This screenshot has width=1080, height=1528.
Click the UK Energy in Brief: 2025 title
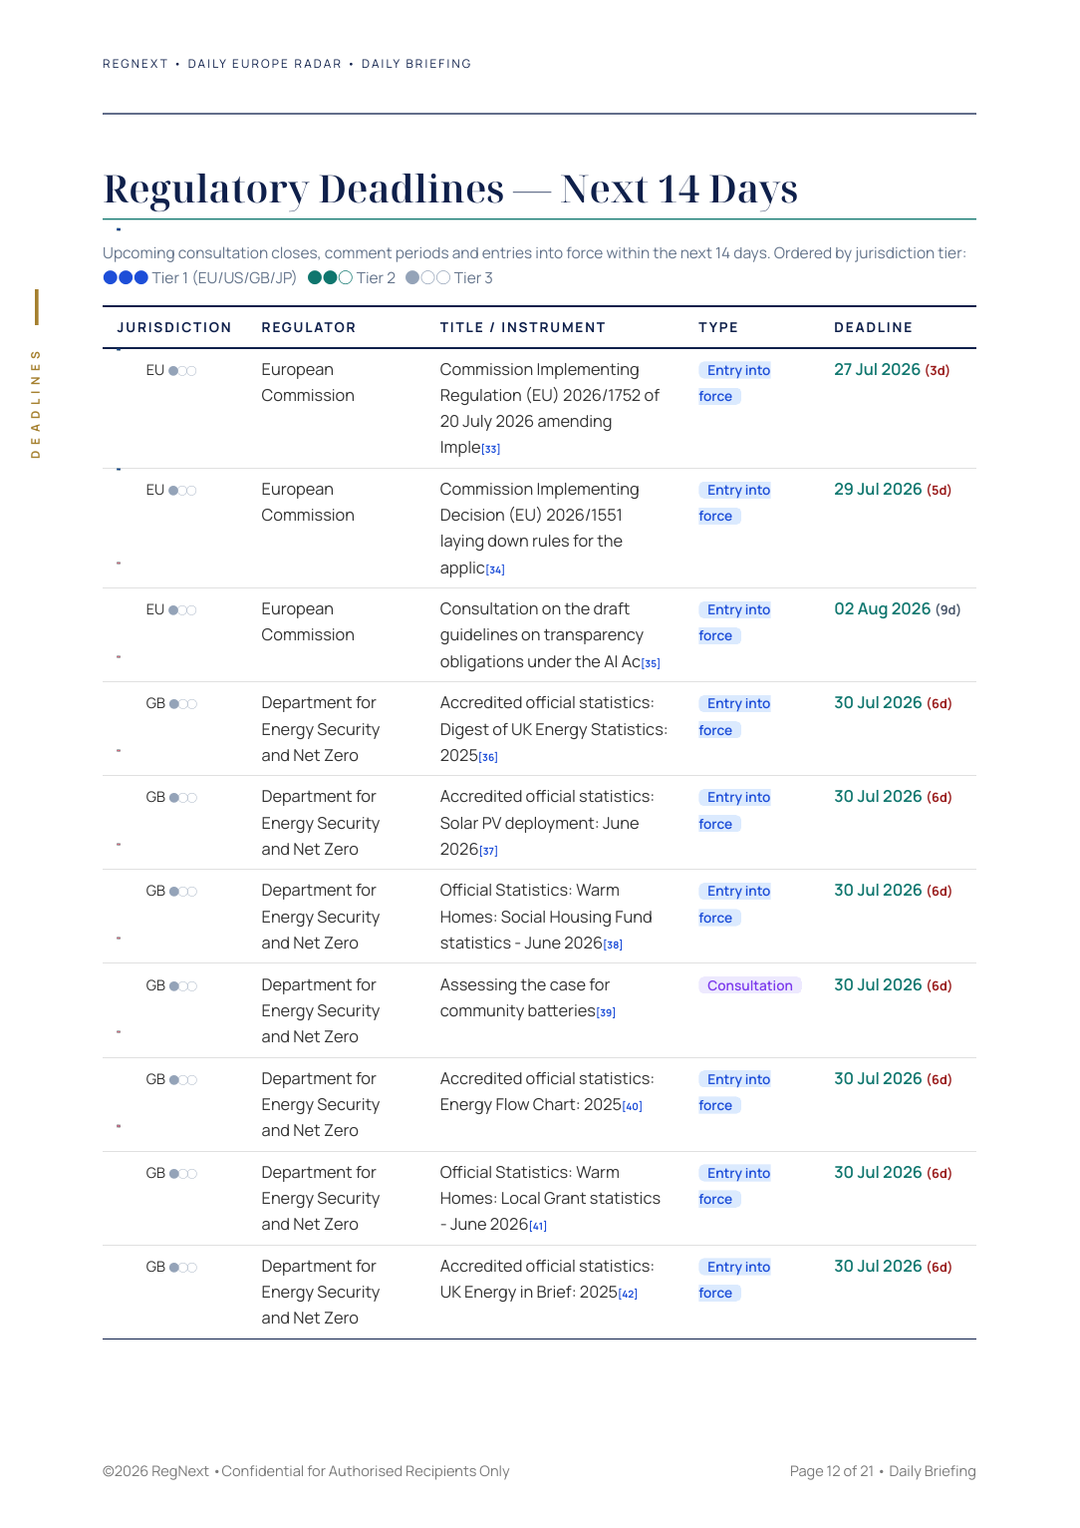click(547, 1279)
